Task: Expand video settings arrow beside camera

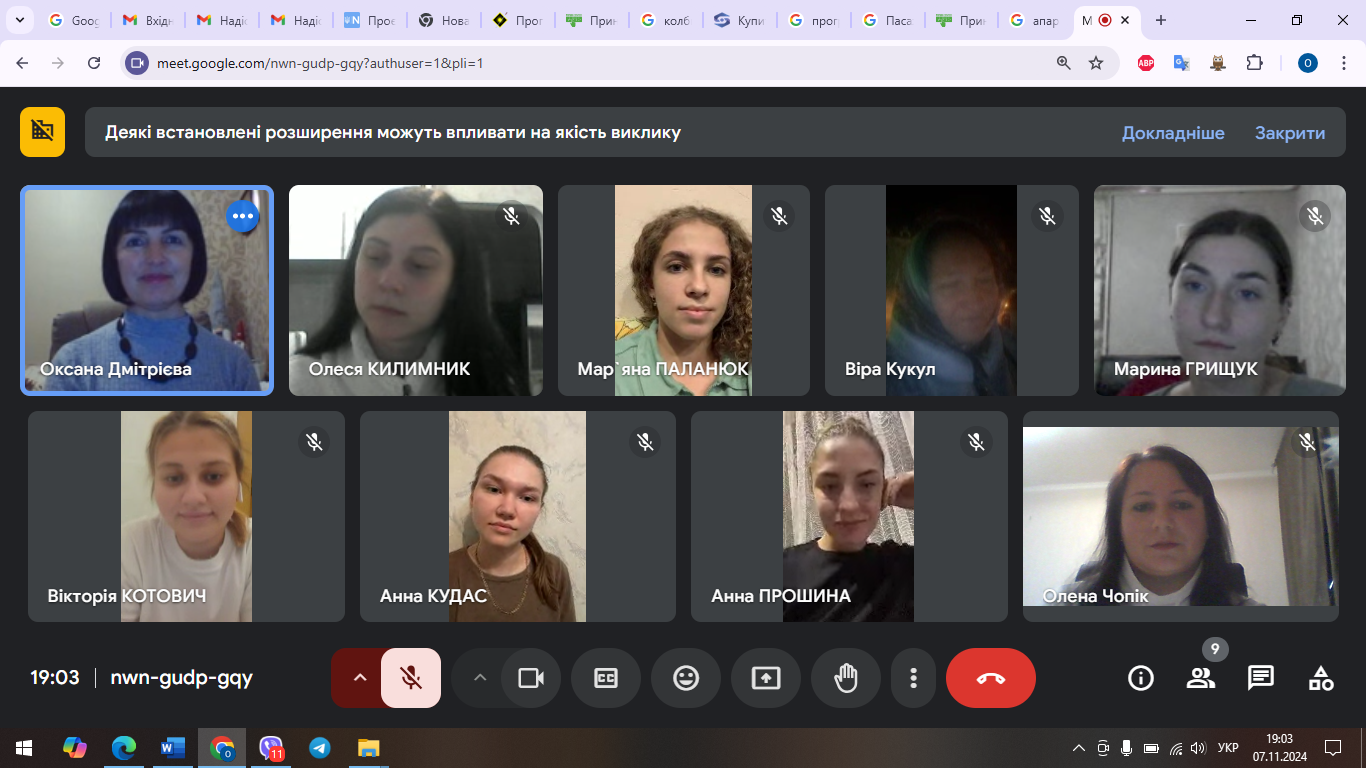Action: pyautogui.click(x=480, y=678)
